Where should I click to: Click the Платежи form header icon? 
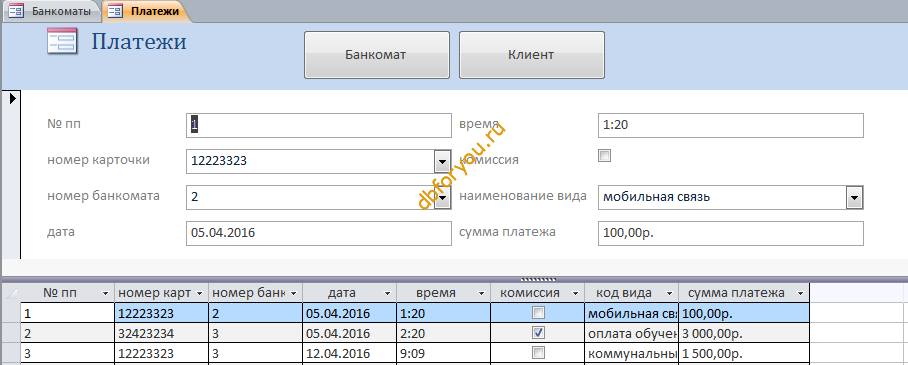pos(62,43)
